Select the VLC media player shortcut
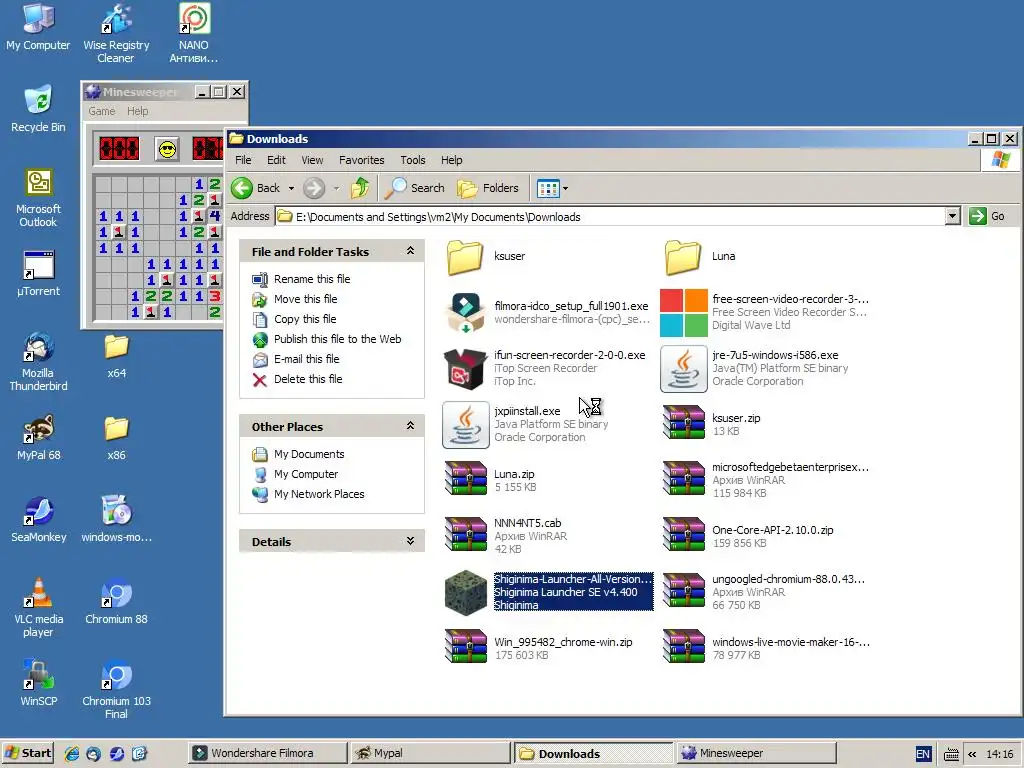 coord(38,607)
